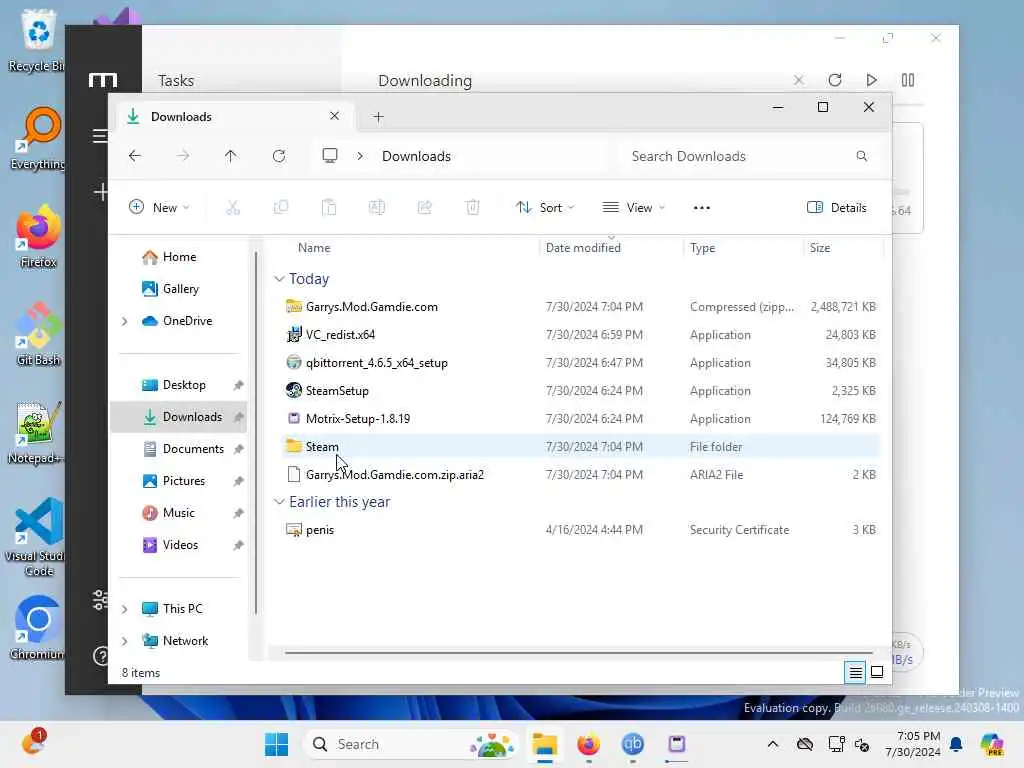The image size is (1024, 768).
Task: Close the Downloads tab
Action: pyautogui.click(x=334, y=116)
